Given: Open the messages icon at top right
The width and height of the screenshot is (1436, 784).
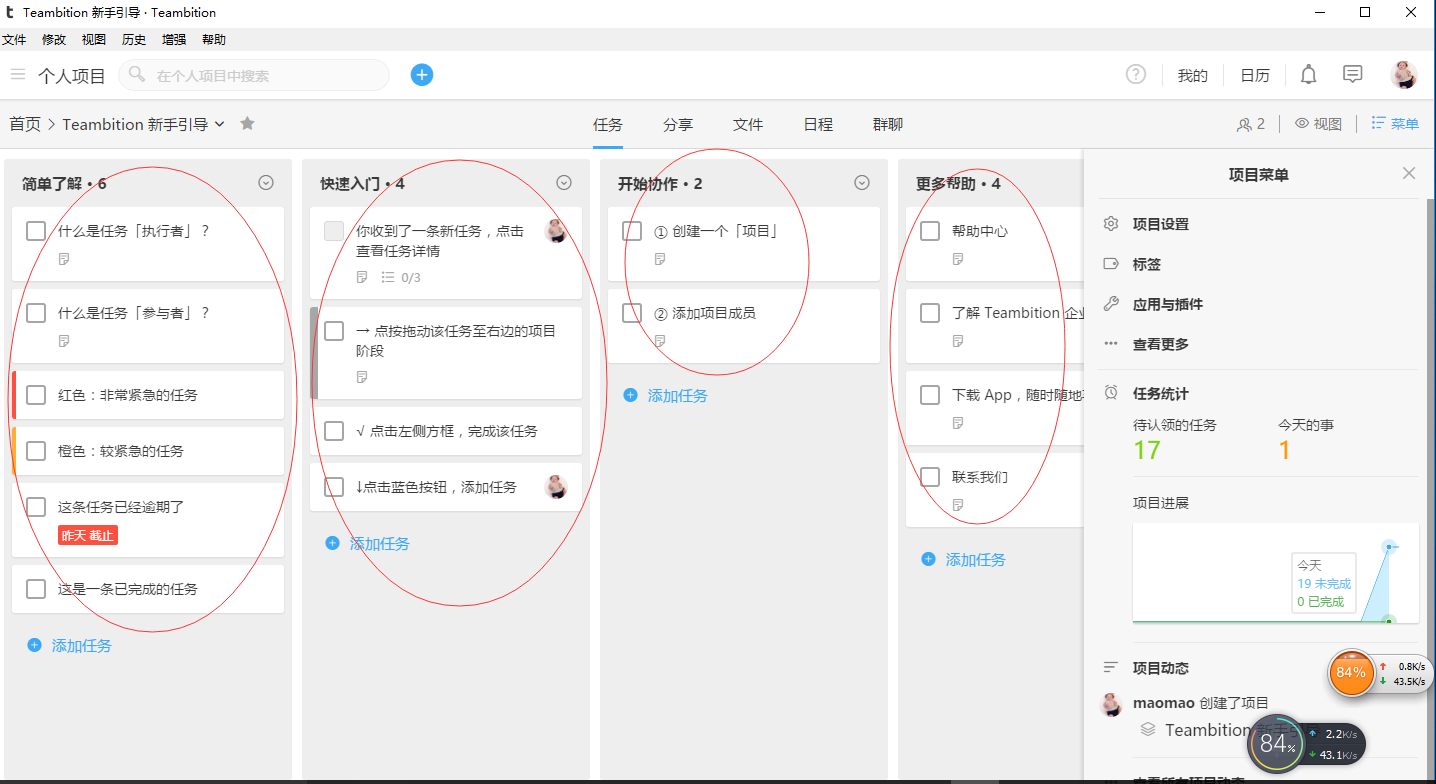Looking at the screenshot, I should click(x=1352, y=74).
